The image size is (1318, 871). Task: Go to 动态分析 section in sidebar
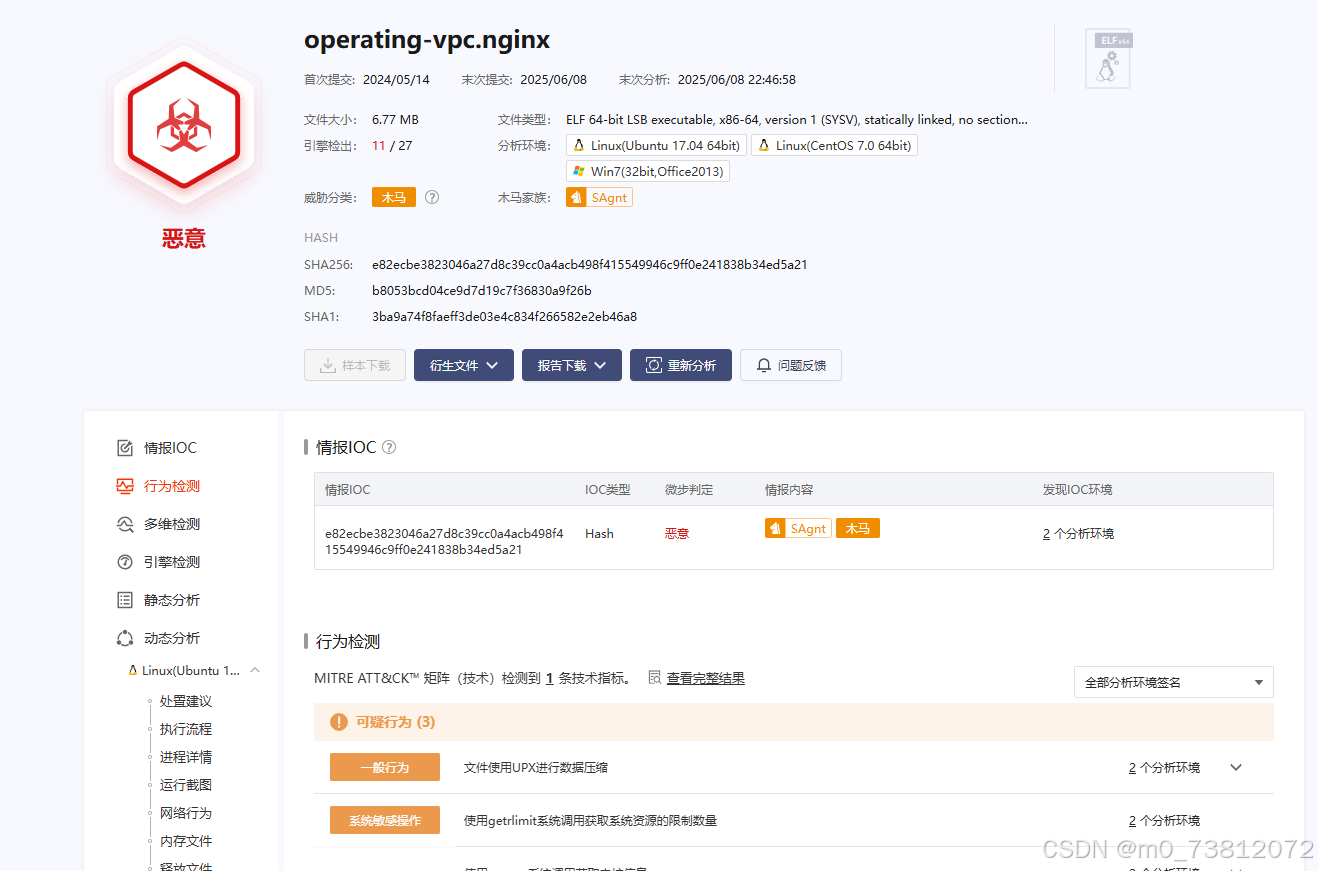[172, 638]
